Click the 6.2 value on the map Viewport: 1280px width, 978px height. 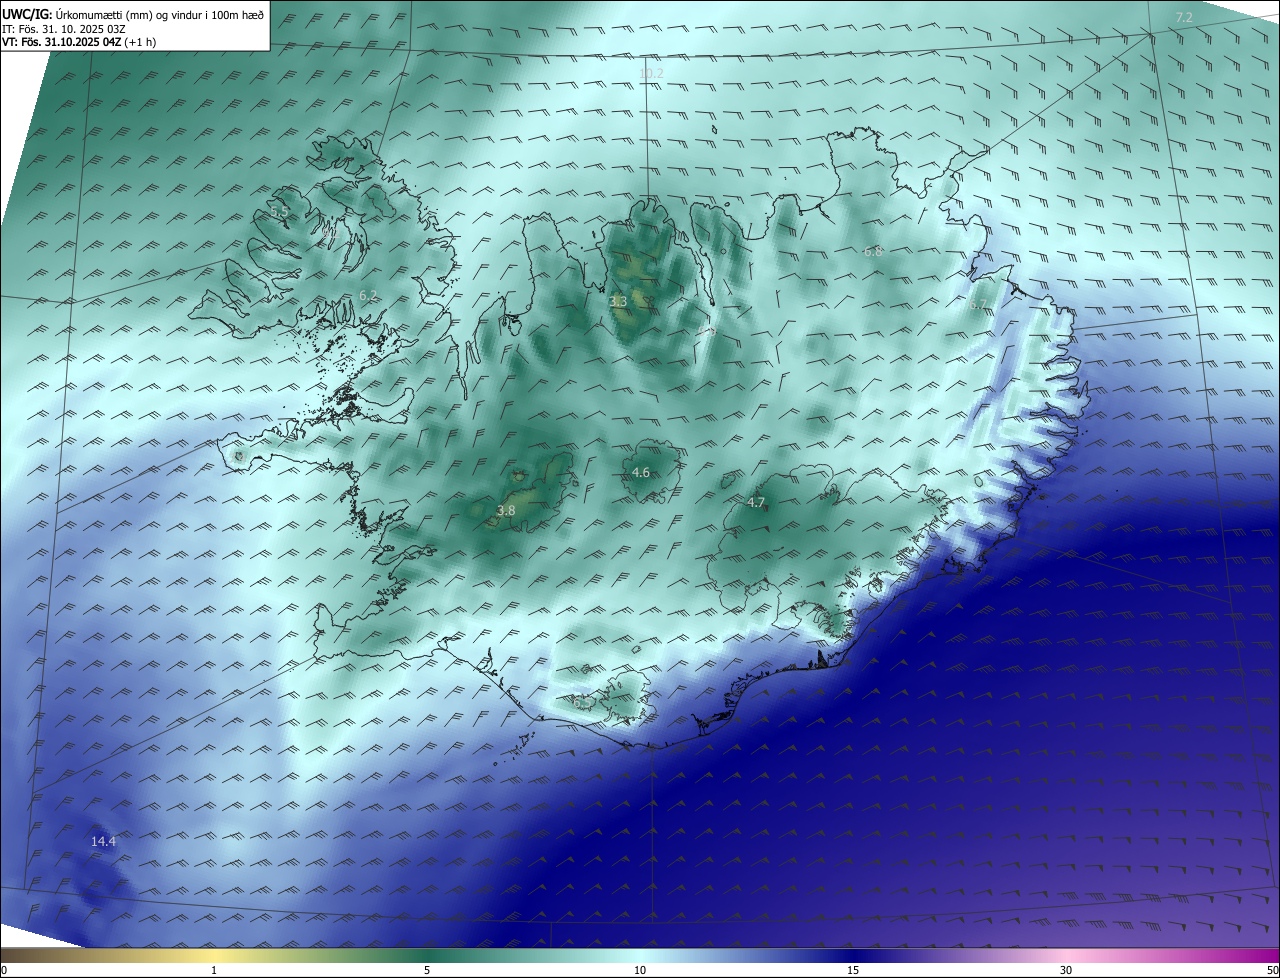coord(368,295)
